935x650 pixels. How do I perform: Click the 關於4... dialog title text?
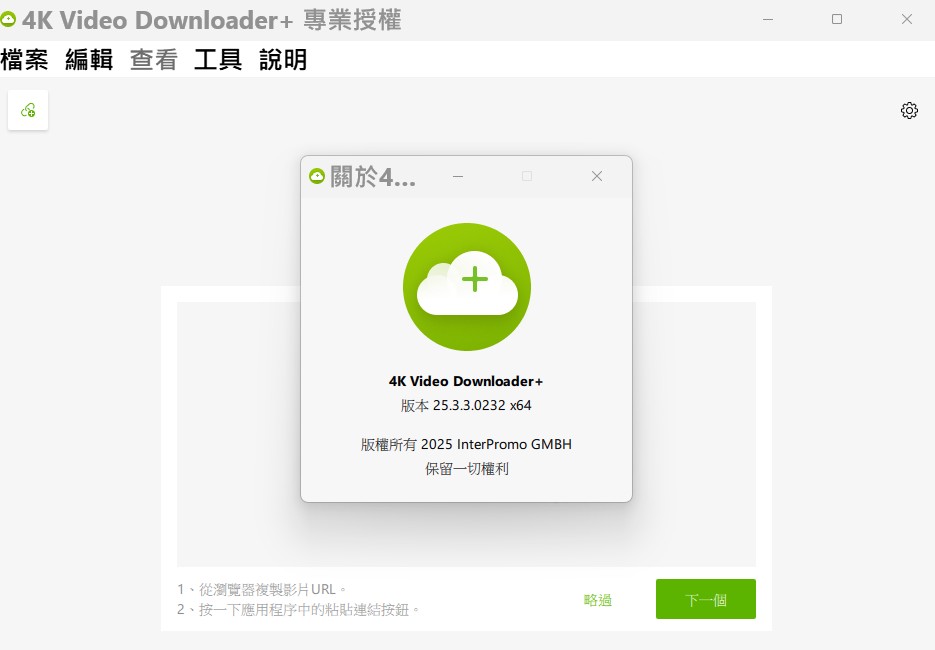click(373, 177)
